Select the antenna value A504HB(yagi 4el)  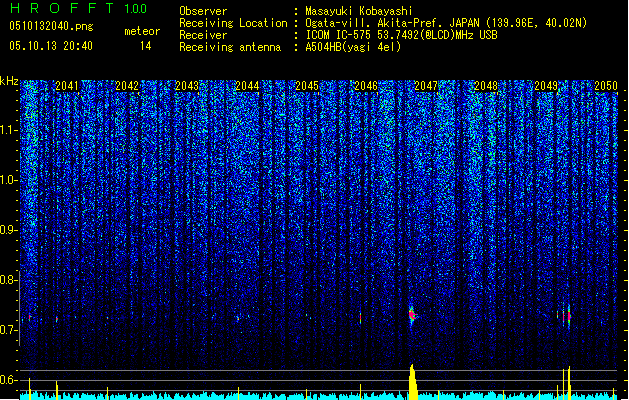353,47
